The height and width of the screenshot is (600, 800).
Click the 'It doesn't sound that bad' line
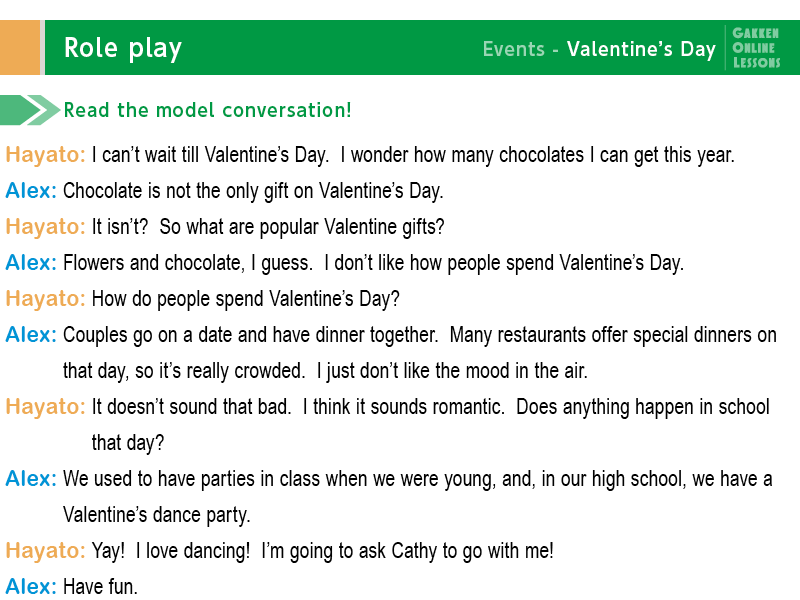point(191,407)
